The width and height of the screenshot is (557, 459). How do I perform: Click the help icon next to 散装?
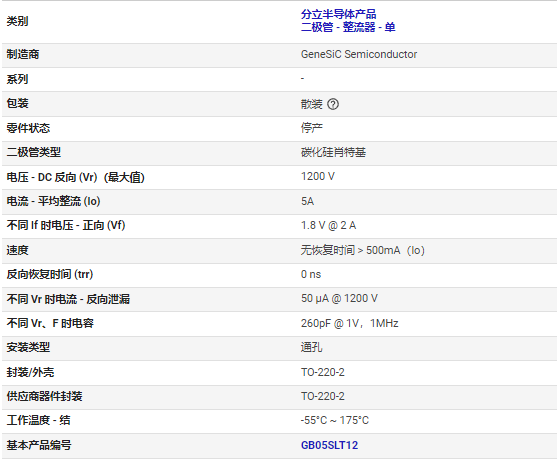pos(333,104)
